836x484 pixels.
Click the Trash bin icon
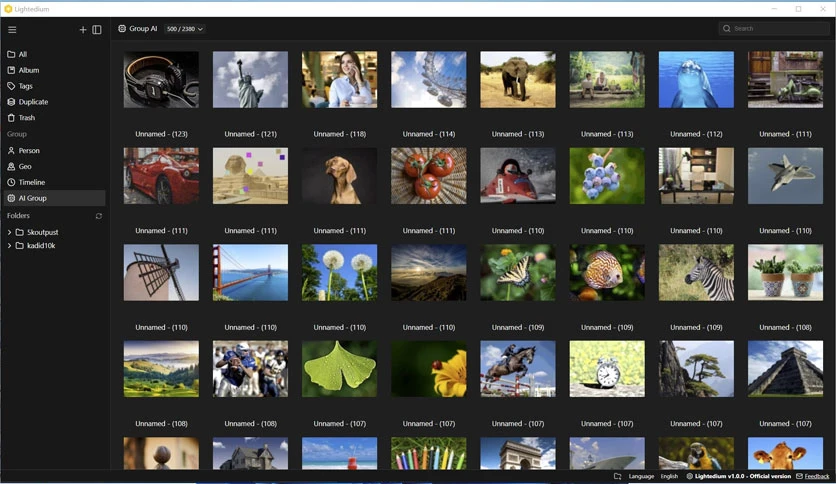click(11, 118)
